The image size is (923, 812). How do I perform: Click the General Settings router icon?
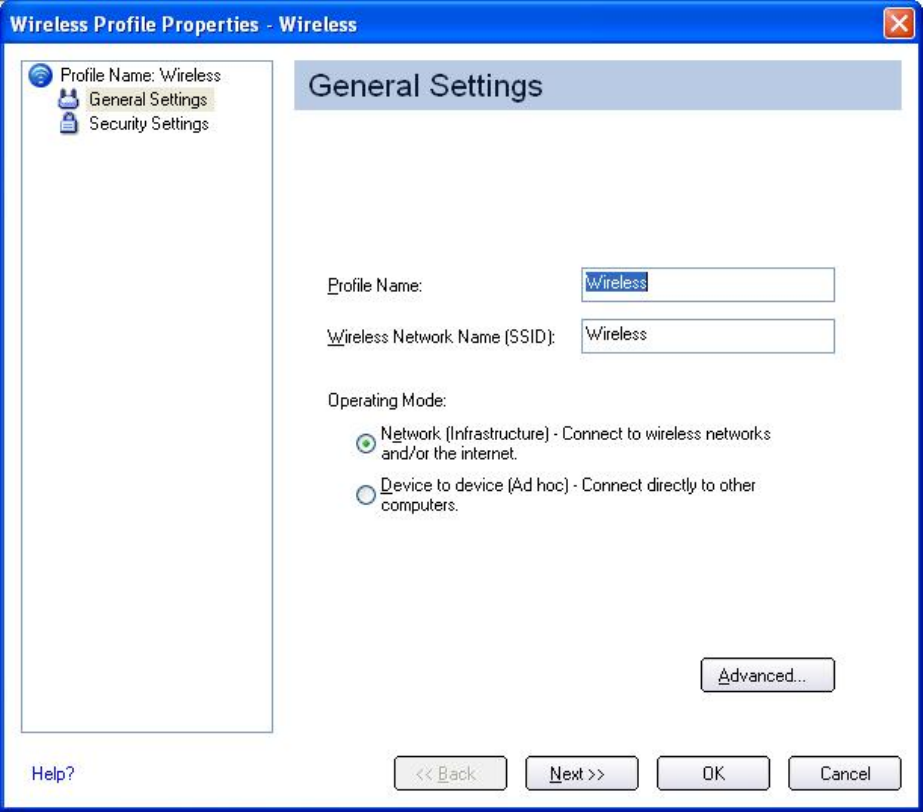[x=68, y=99]
